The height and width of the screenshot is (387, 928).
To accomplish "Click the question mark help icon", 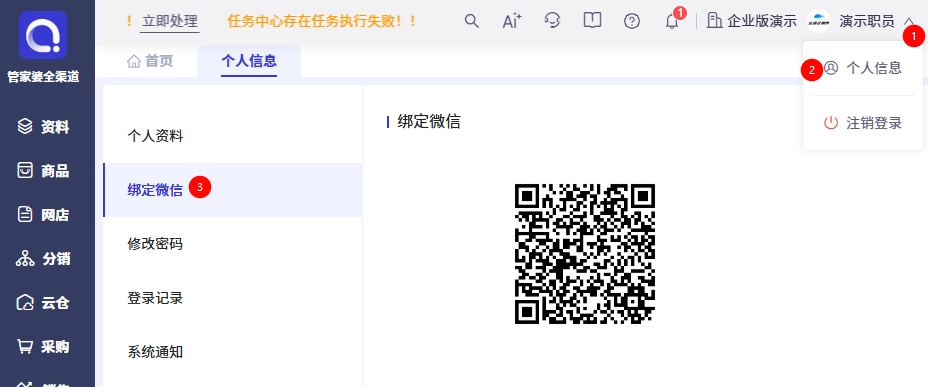I will tap(632, 21).
